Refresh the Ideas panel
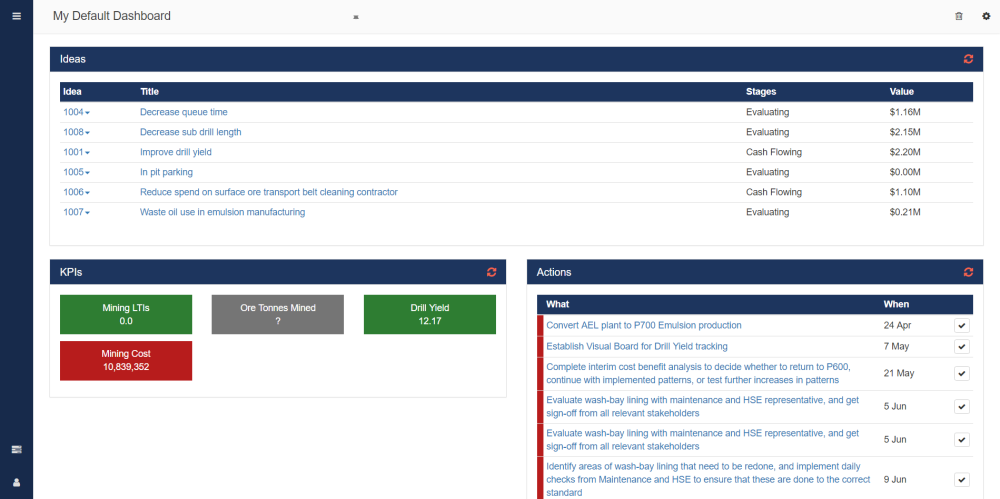Screen dimensions: 1000x499 click(968, 59)
